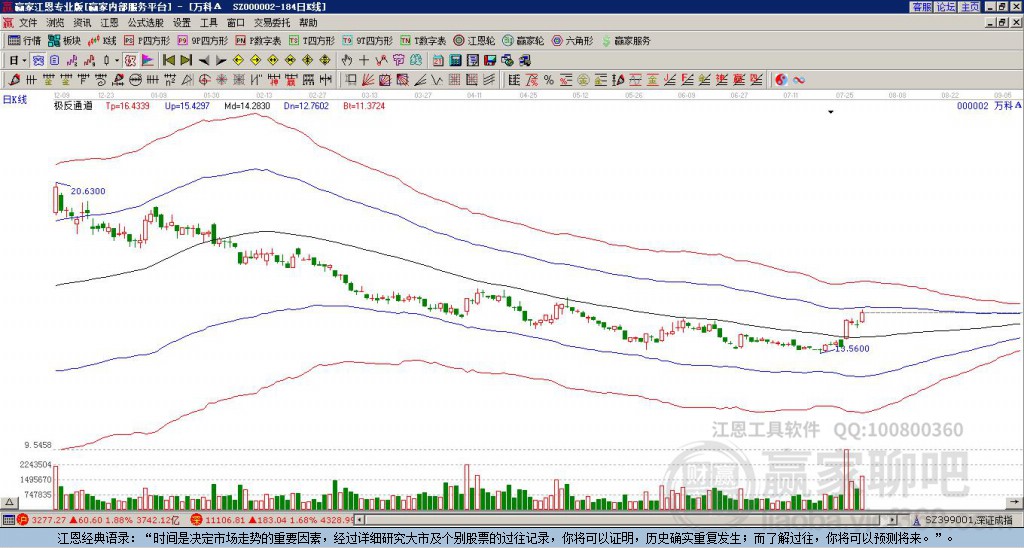
Task: Toggle the 权 rights-adjustment icon
Action: coord(131,61)
